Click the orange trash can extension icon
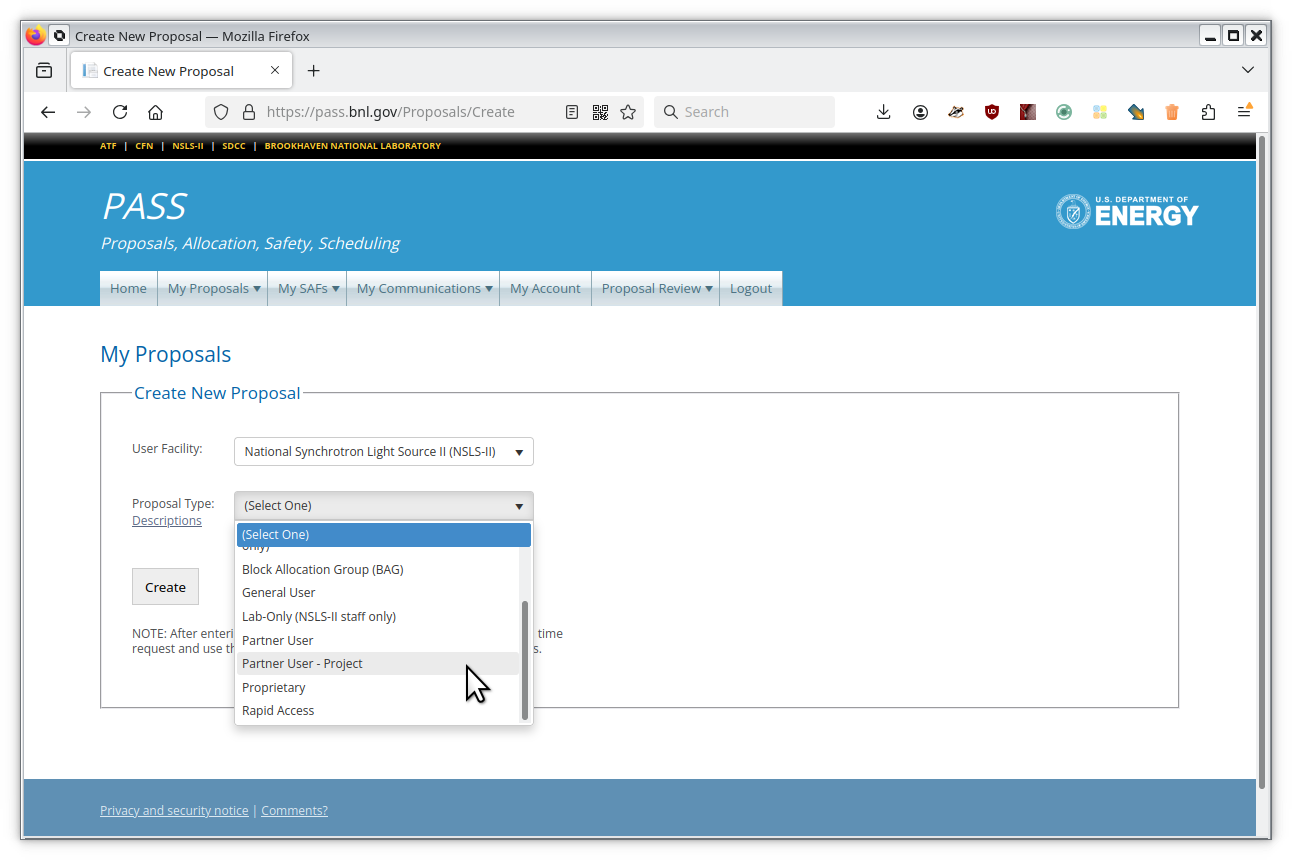The image size is (1292, 860). click(1172, 112)
